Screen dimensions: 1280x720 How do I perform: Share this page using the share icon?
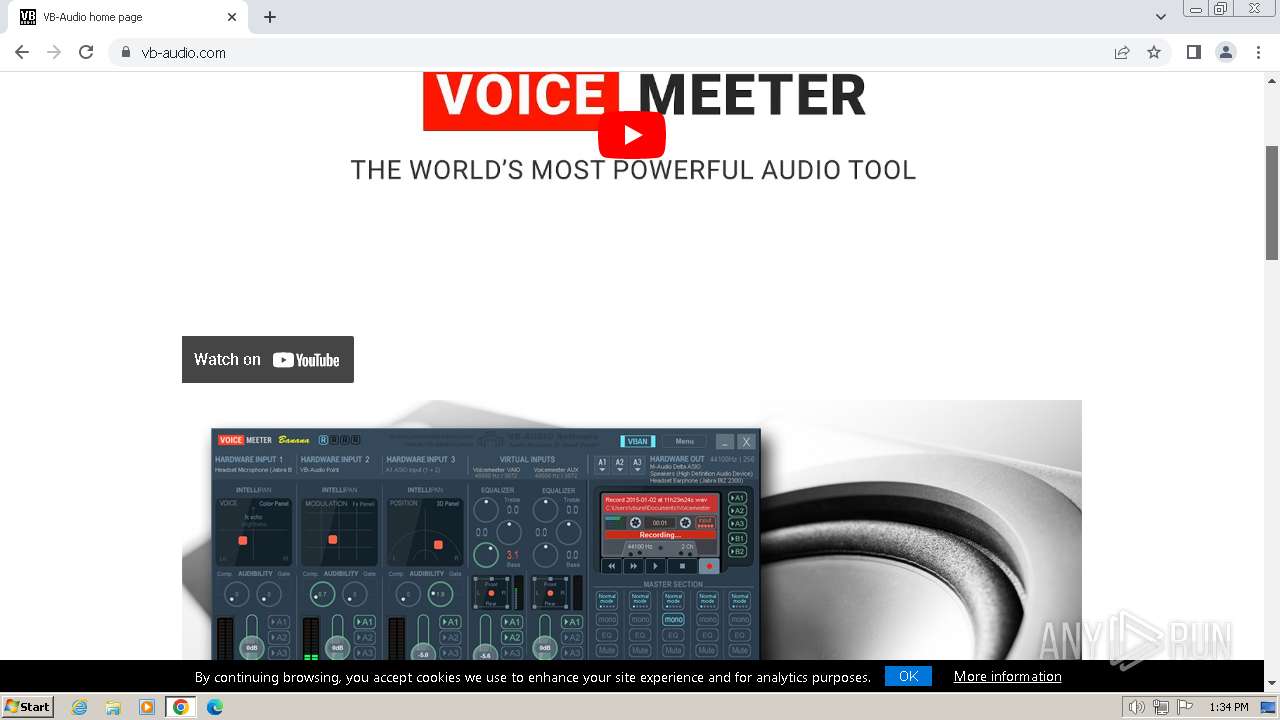1122,52
